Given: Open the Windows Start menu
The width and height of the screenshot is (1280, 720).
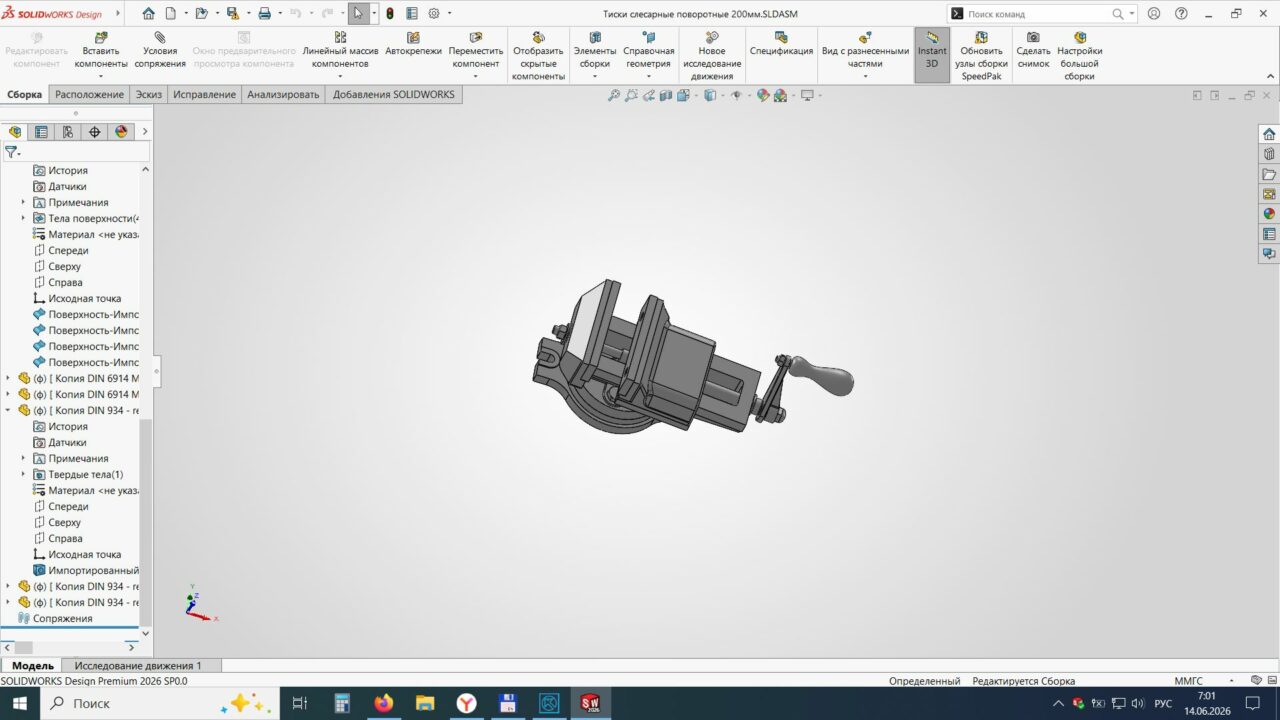Looking at the screenshot, I should pos(20,703).
